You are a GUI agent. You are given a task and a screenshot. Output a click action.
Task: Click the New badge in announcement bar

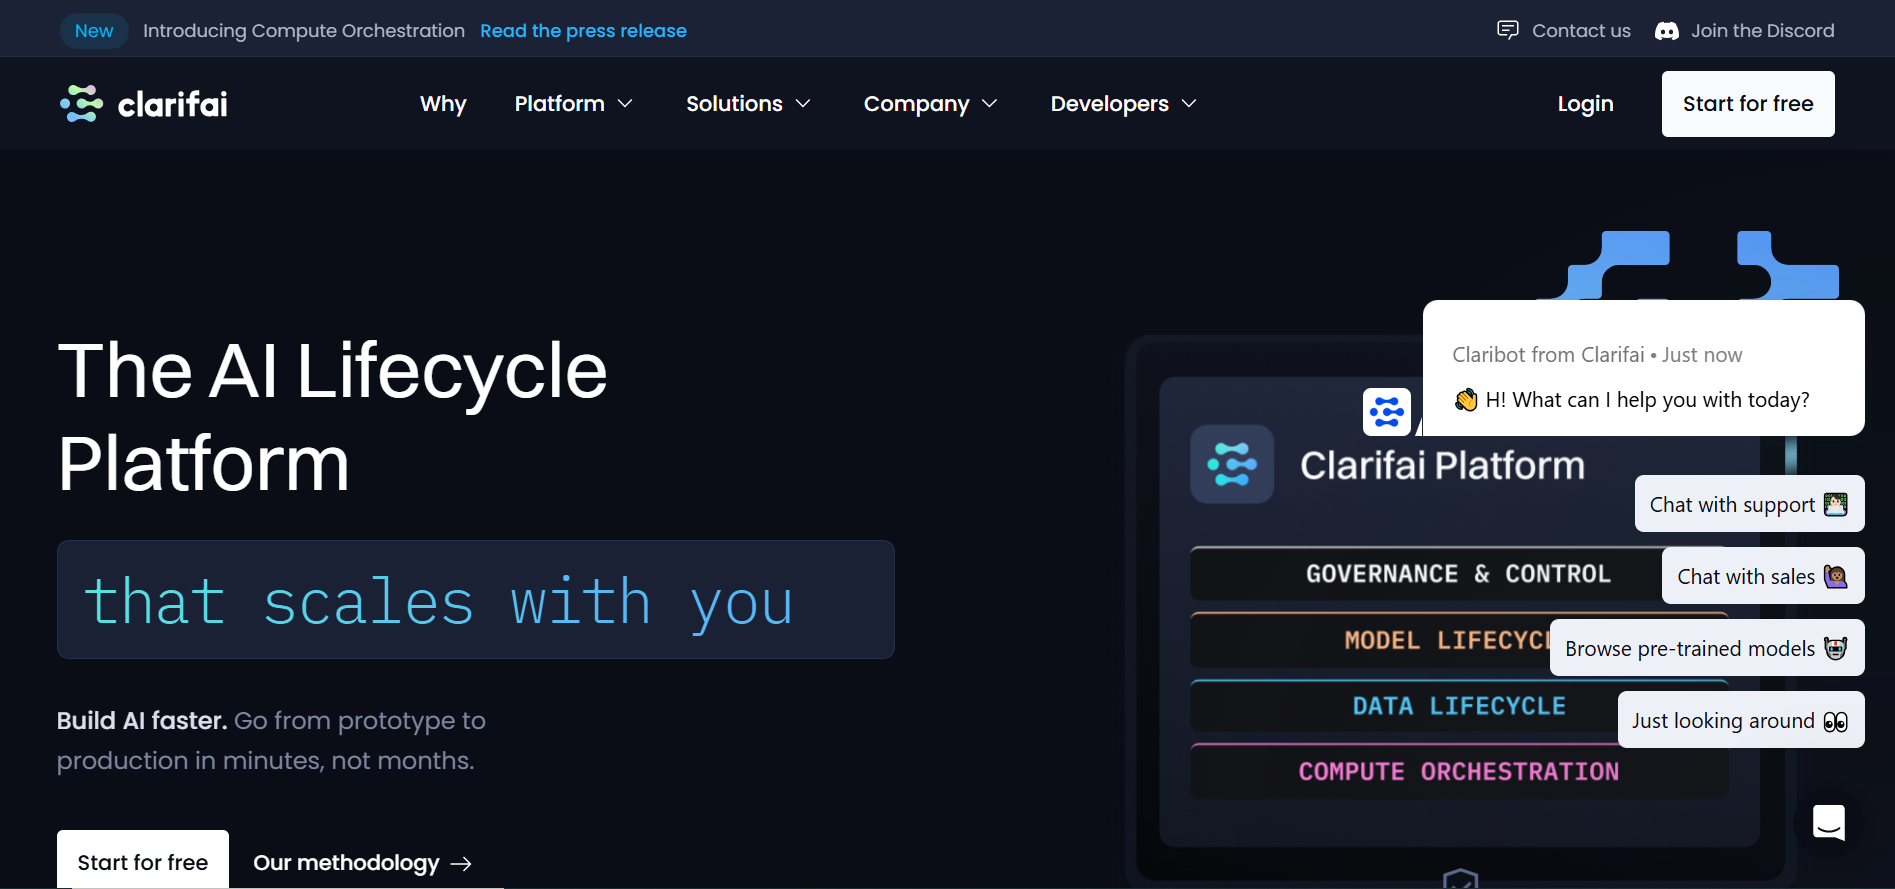click(x=94, y=31)
